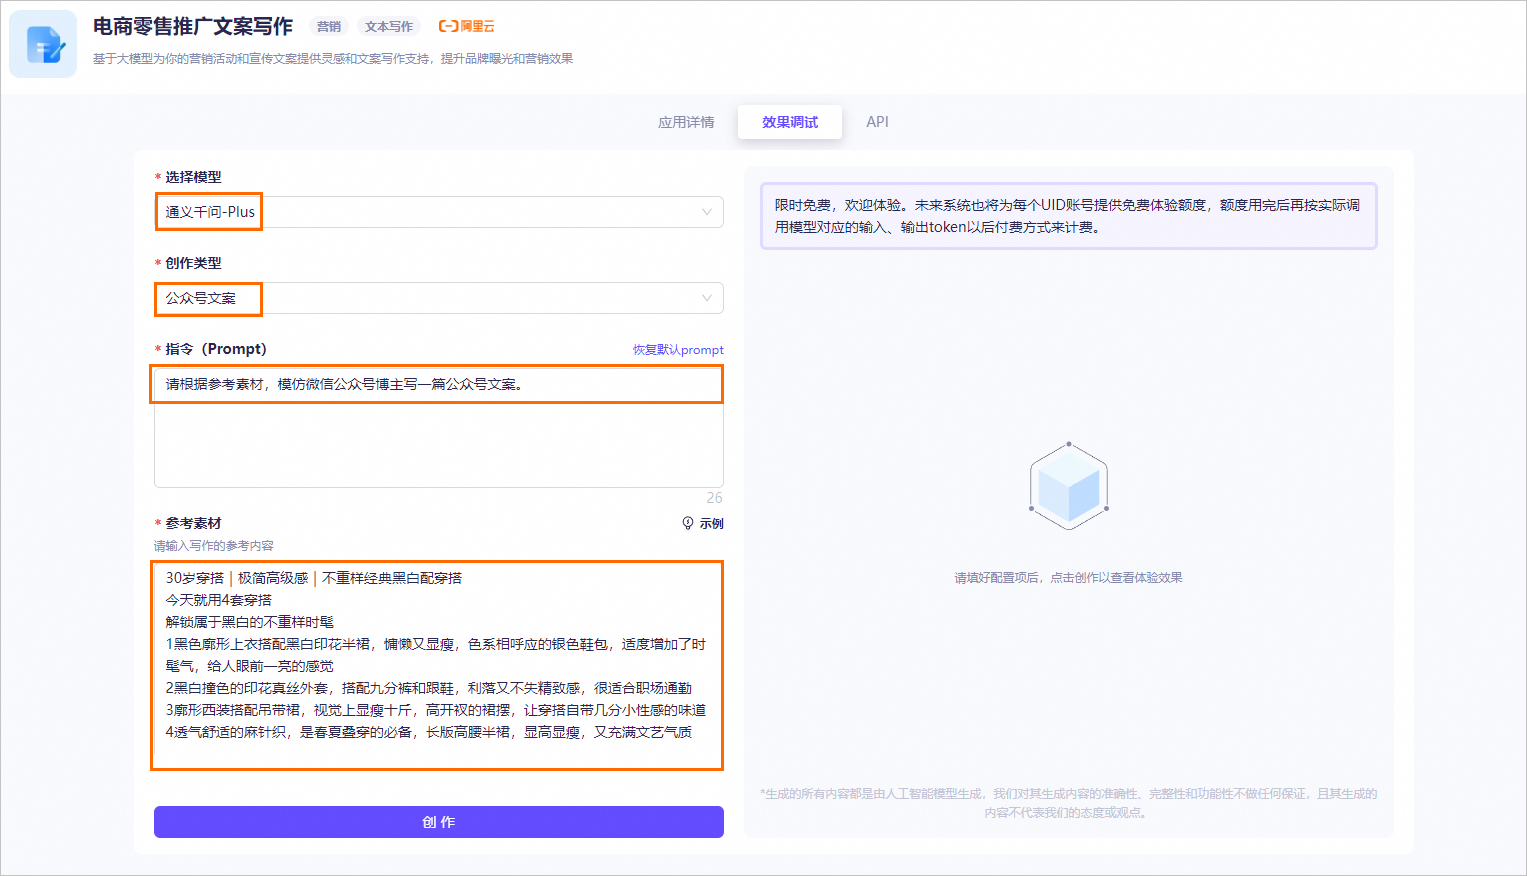Viewport: 1527px width, 876px height.
Task: Click the 限时免费 notice text
Action: [x=1068, y=216]
